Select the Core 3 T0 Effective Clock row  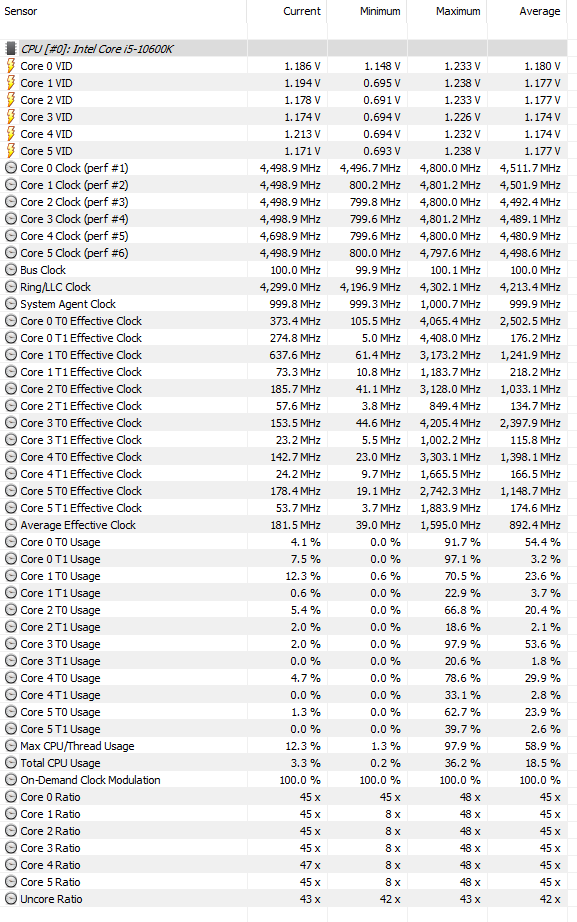tap(284, 423)
